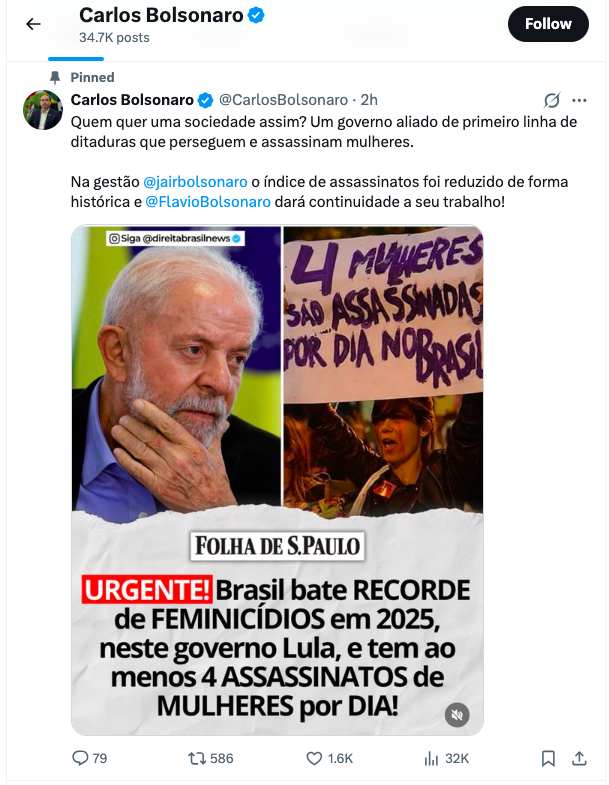This screenshot has width=609, height=785.
Task: Repost the post with 586 reposts
Action: click(x=211, y=758)
